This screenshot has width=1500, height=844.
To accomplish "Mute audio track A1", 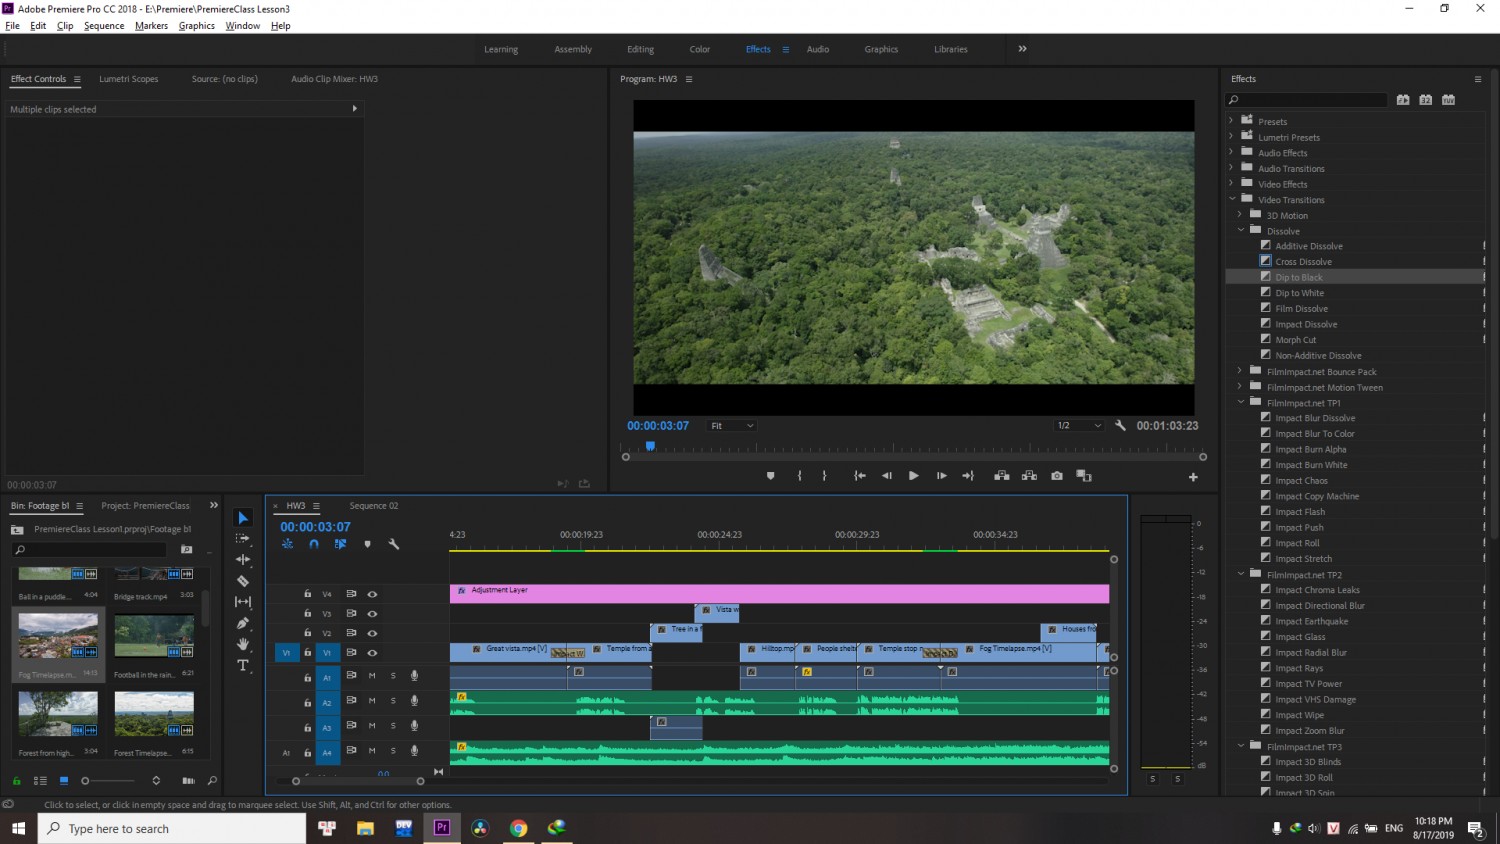I will tap(372, 676).
